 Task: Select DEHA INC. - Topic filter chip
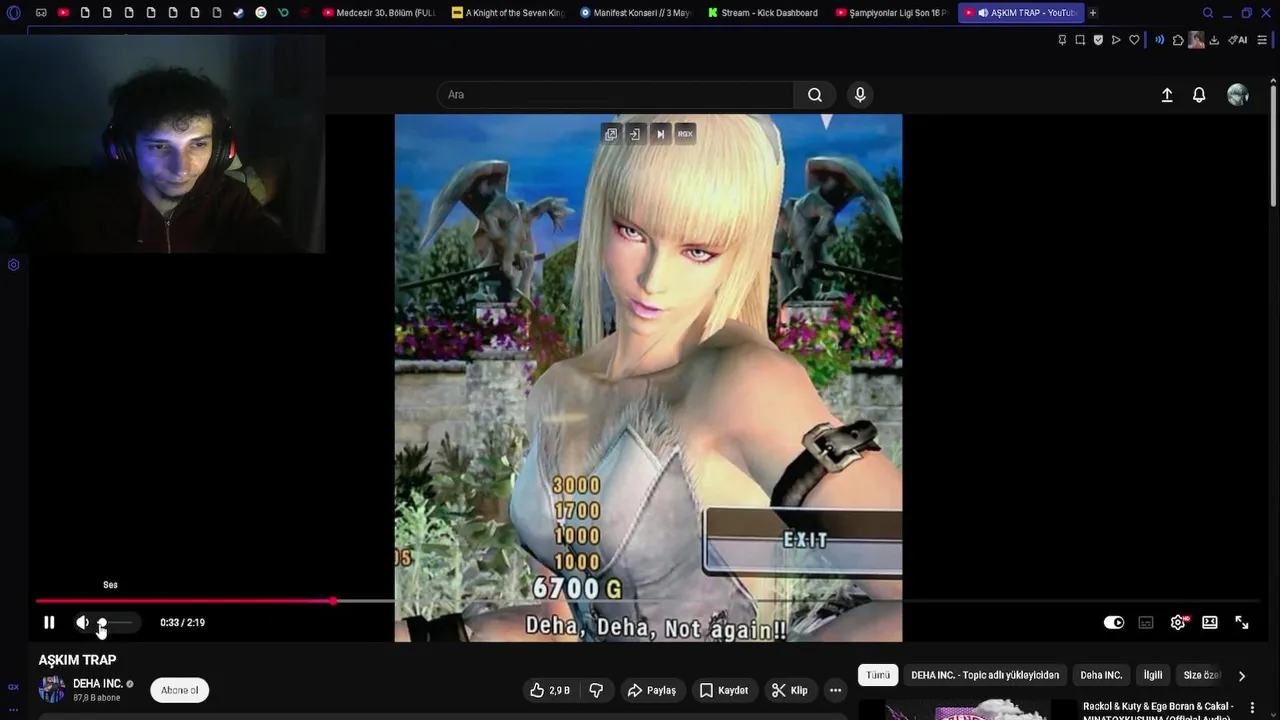tap(985, 675)
